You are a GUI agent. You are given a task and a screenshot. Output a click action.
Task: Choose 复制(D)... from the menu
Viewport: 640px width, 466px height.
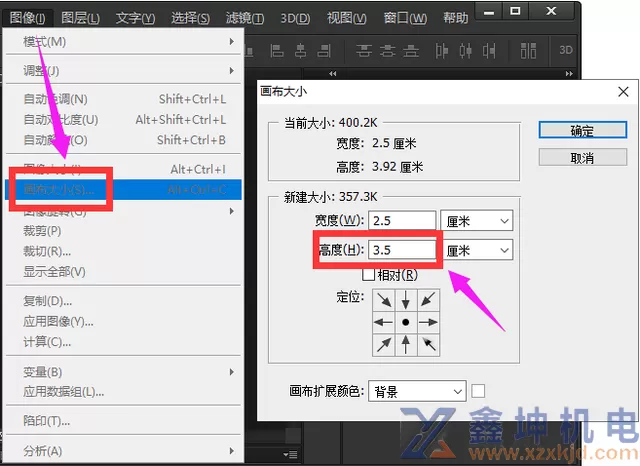tap(123, 301)
